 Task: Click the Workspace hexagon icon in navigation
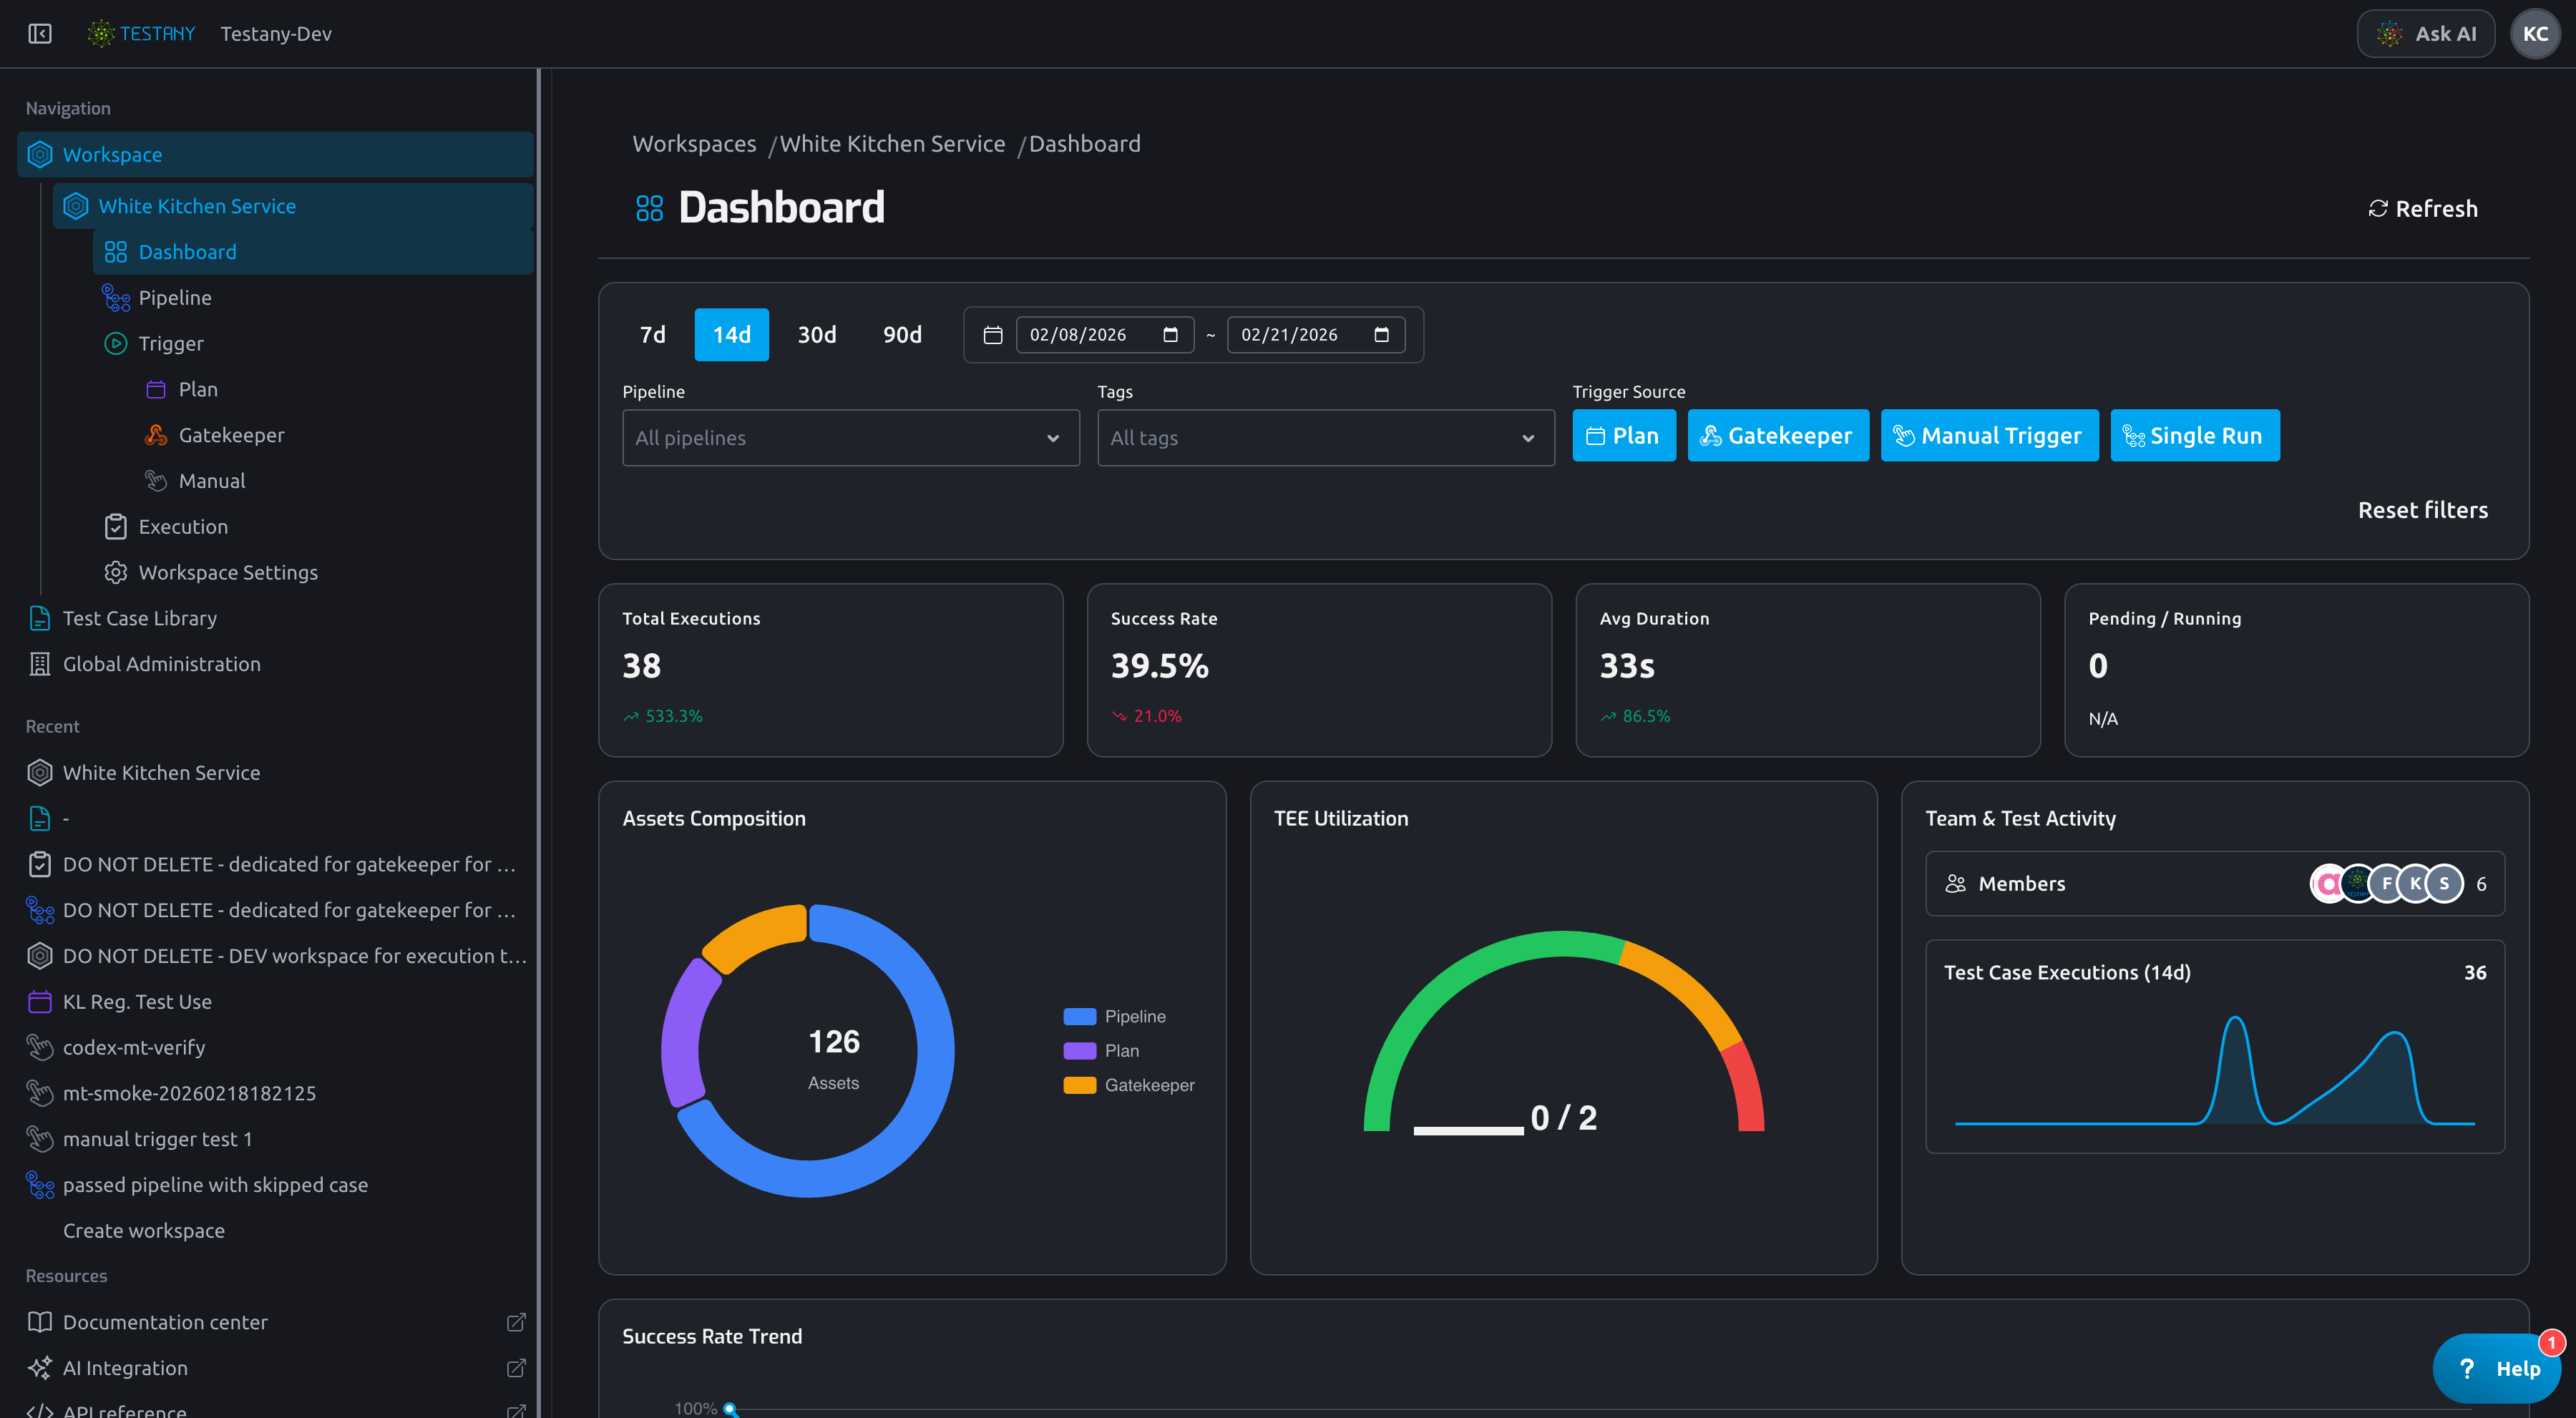pos(40,155)
